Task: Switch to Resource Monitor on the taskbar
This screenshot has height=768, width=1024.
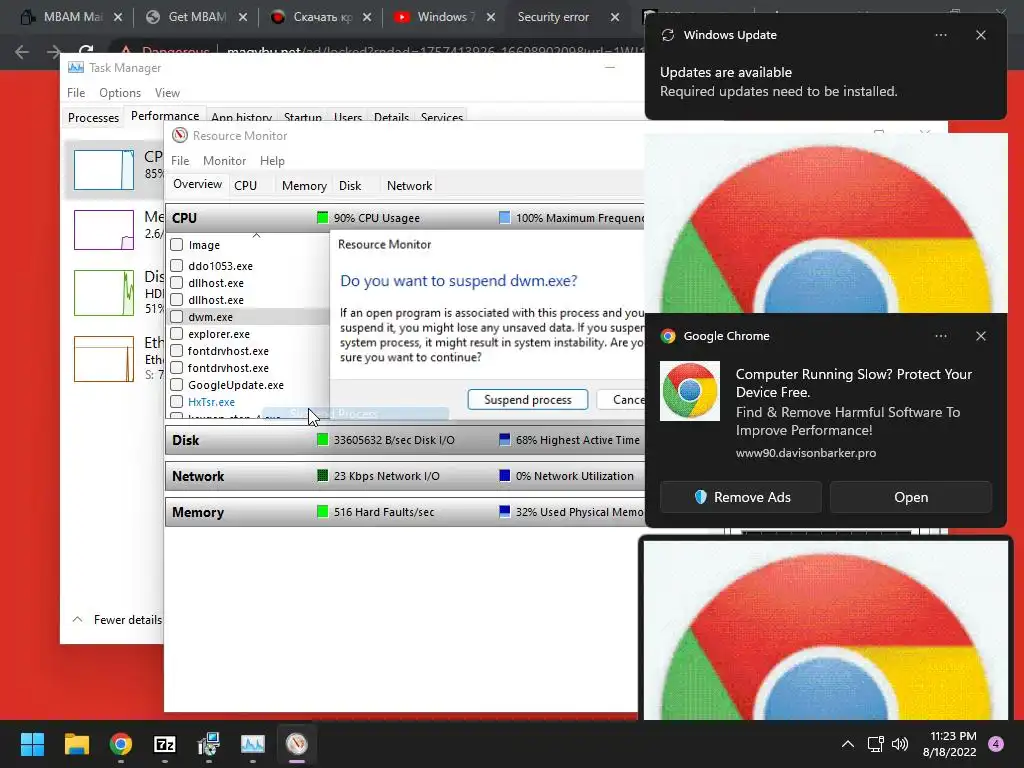Action: point(297,744)
